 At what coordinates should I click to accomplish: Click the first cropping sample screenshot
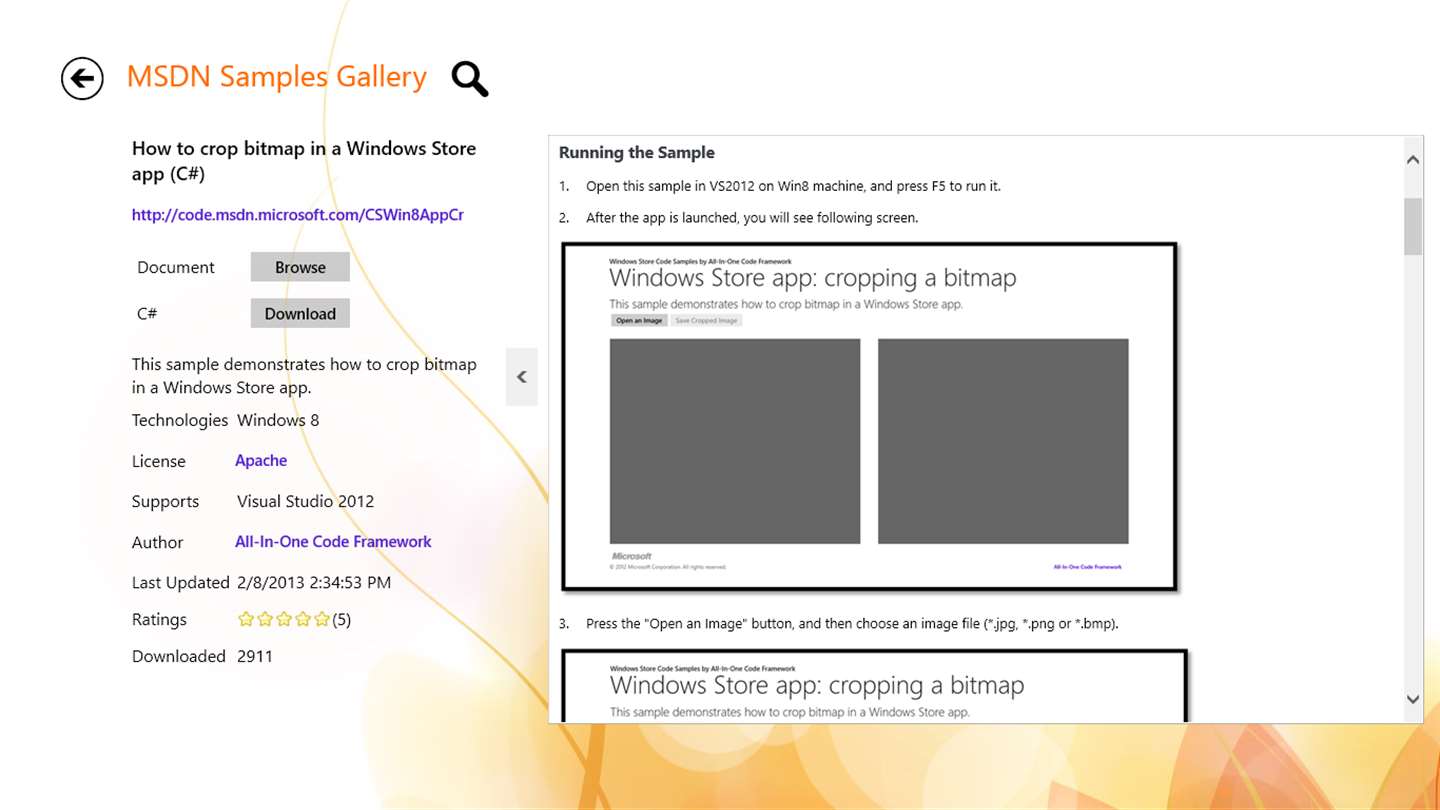tap(870, 416)
